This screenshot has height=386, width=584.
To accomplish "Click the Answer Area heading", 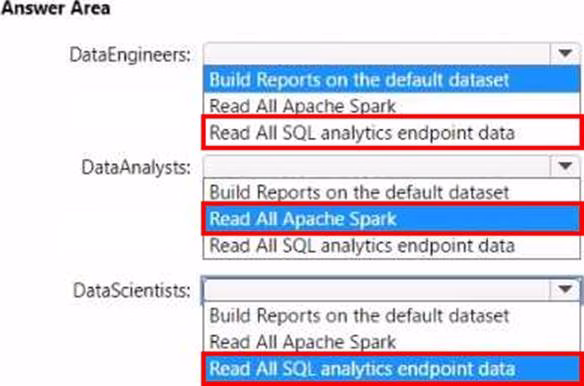I will [55, 7].
